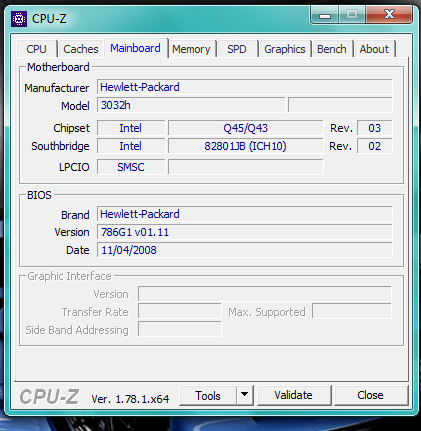This screenshot has height=431, width=421.
Task: Click the Validate button
Action: coord(294,395)
